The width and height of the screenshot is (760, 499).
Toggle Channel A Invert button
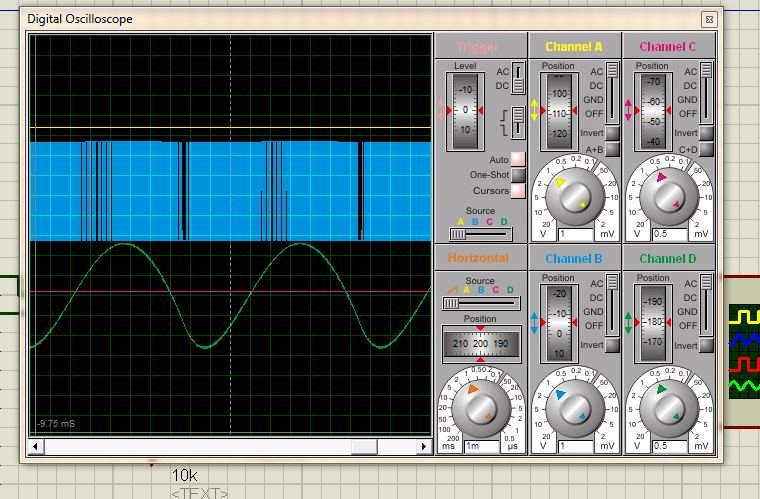(613, 133)
